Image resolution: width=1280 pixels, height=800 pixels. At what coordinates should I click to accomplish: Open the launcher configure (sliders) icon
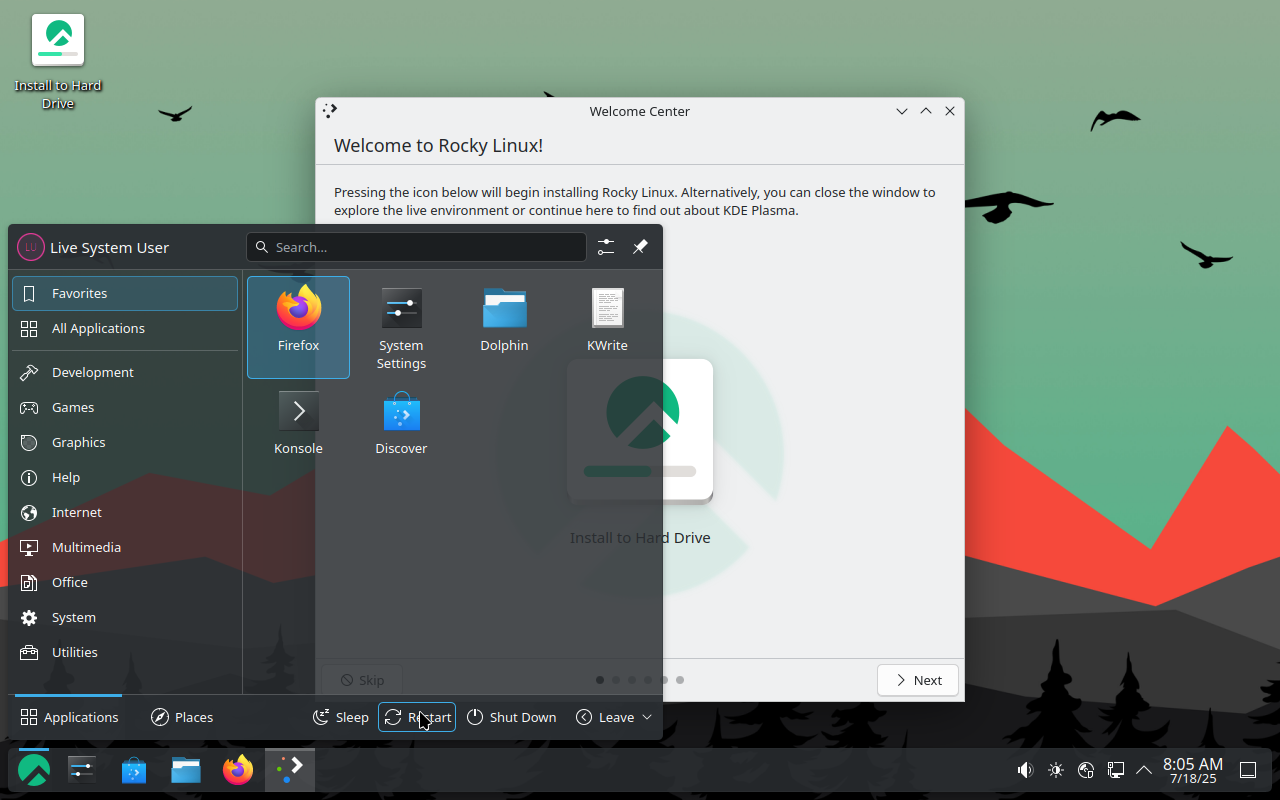606,247
